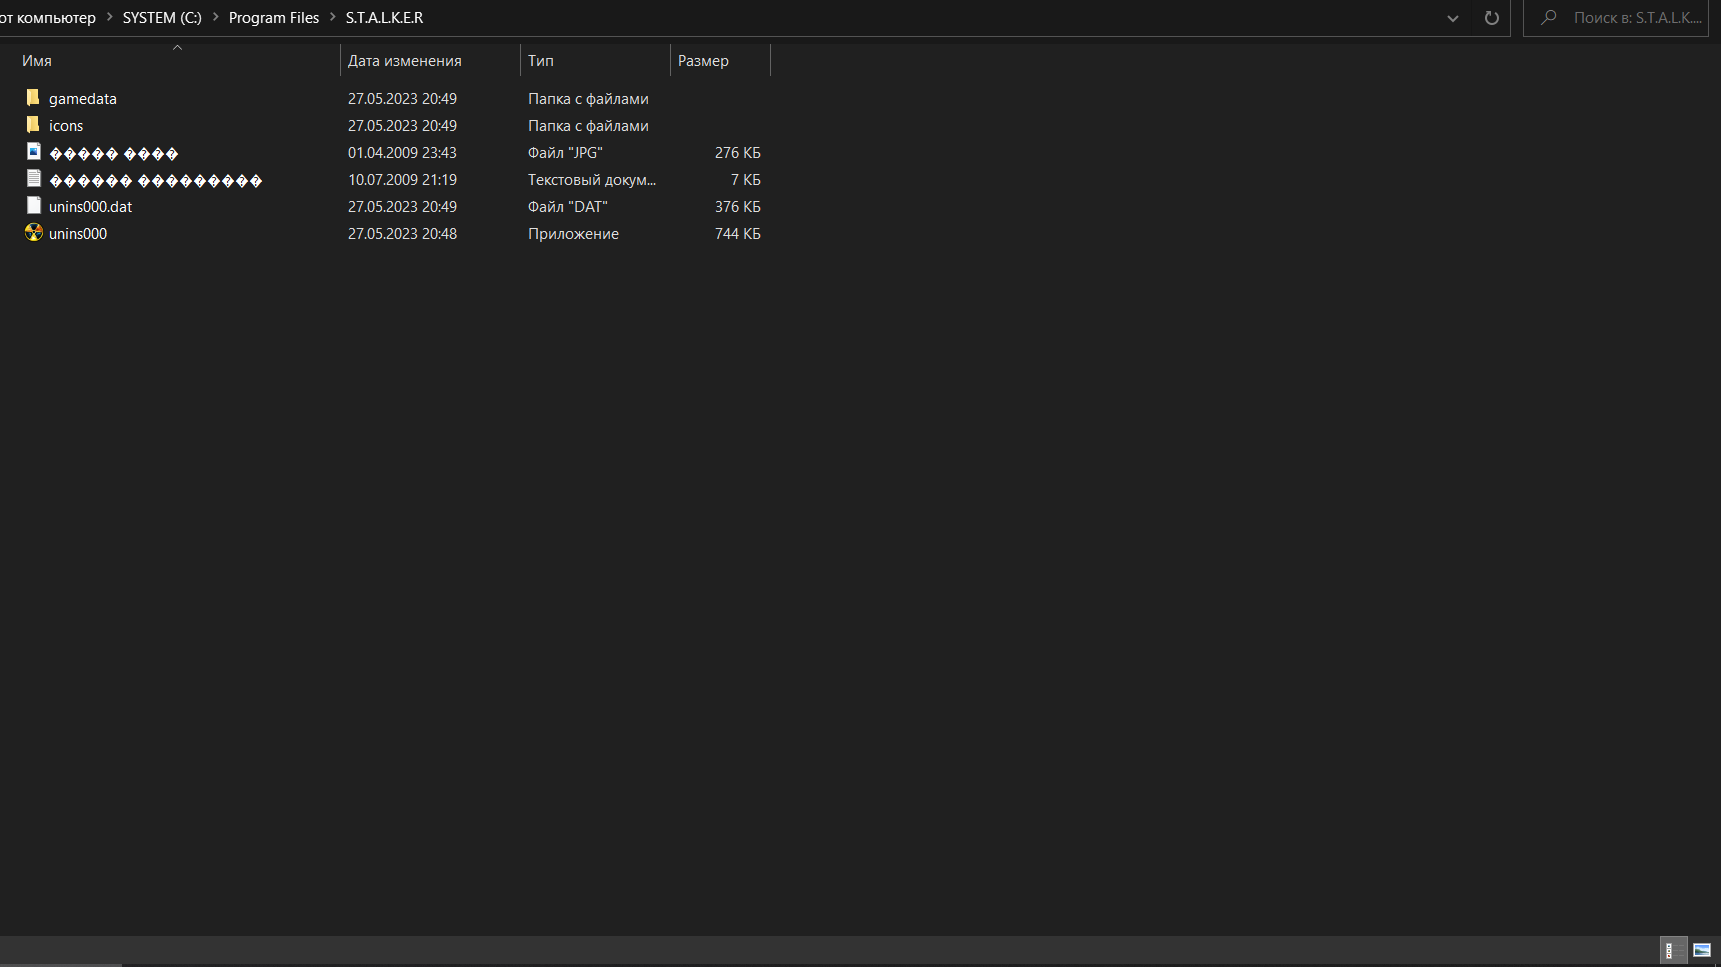
Task: Navigate to computer breadcrumb
Action: point(48,18)
